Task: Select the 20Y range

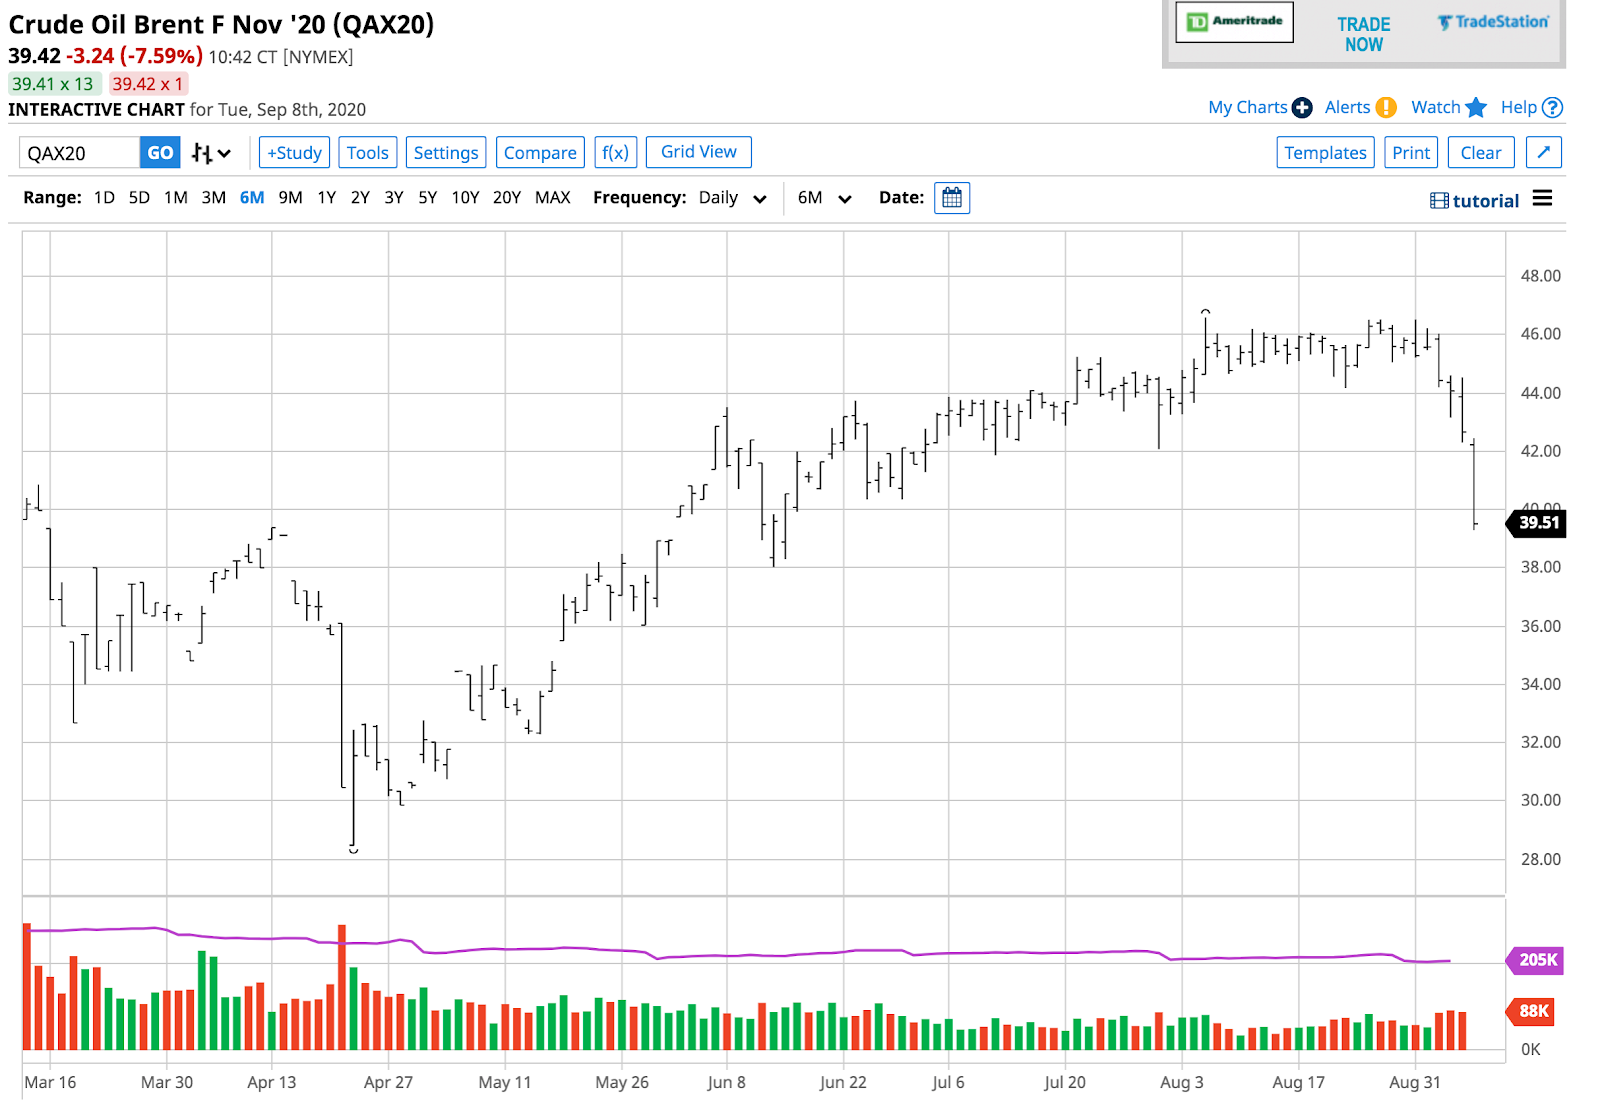Action: tap(507, 198)
